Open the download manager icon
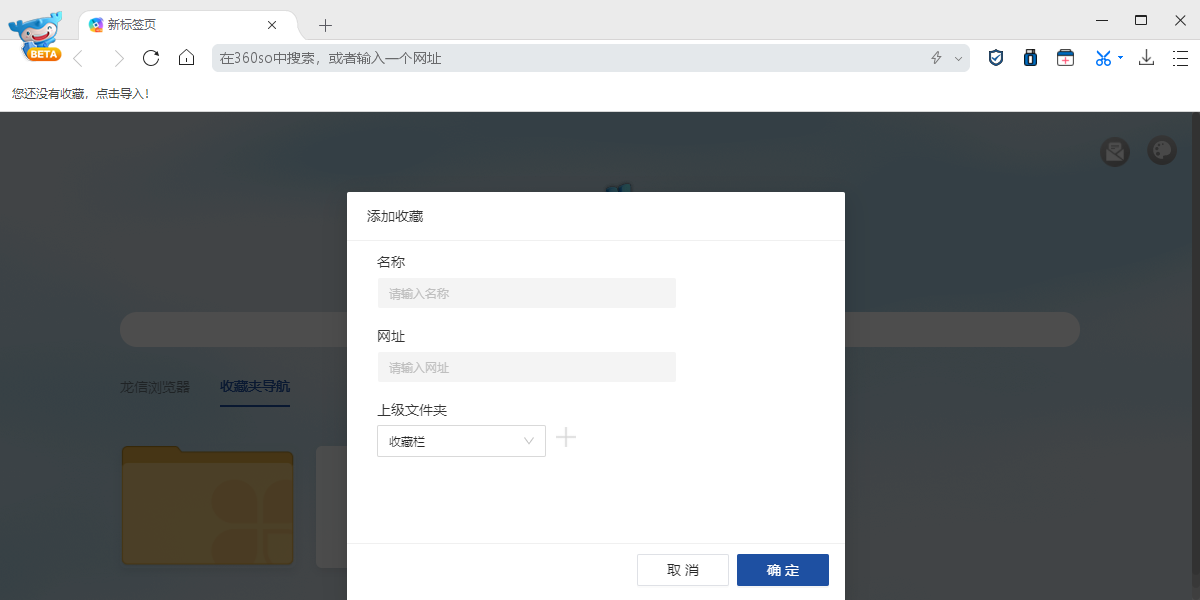The width and height of the screenshot is (1200, 600). (x=1146, y=58)
